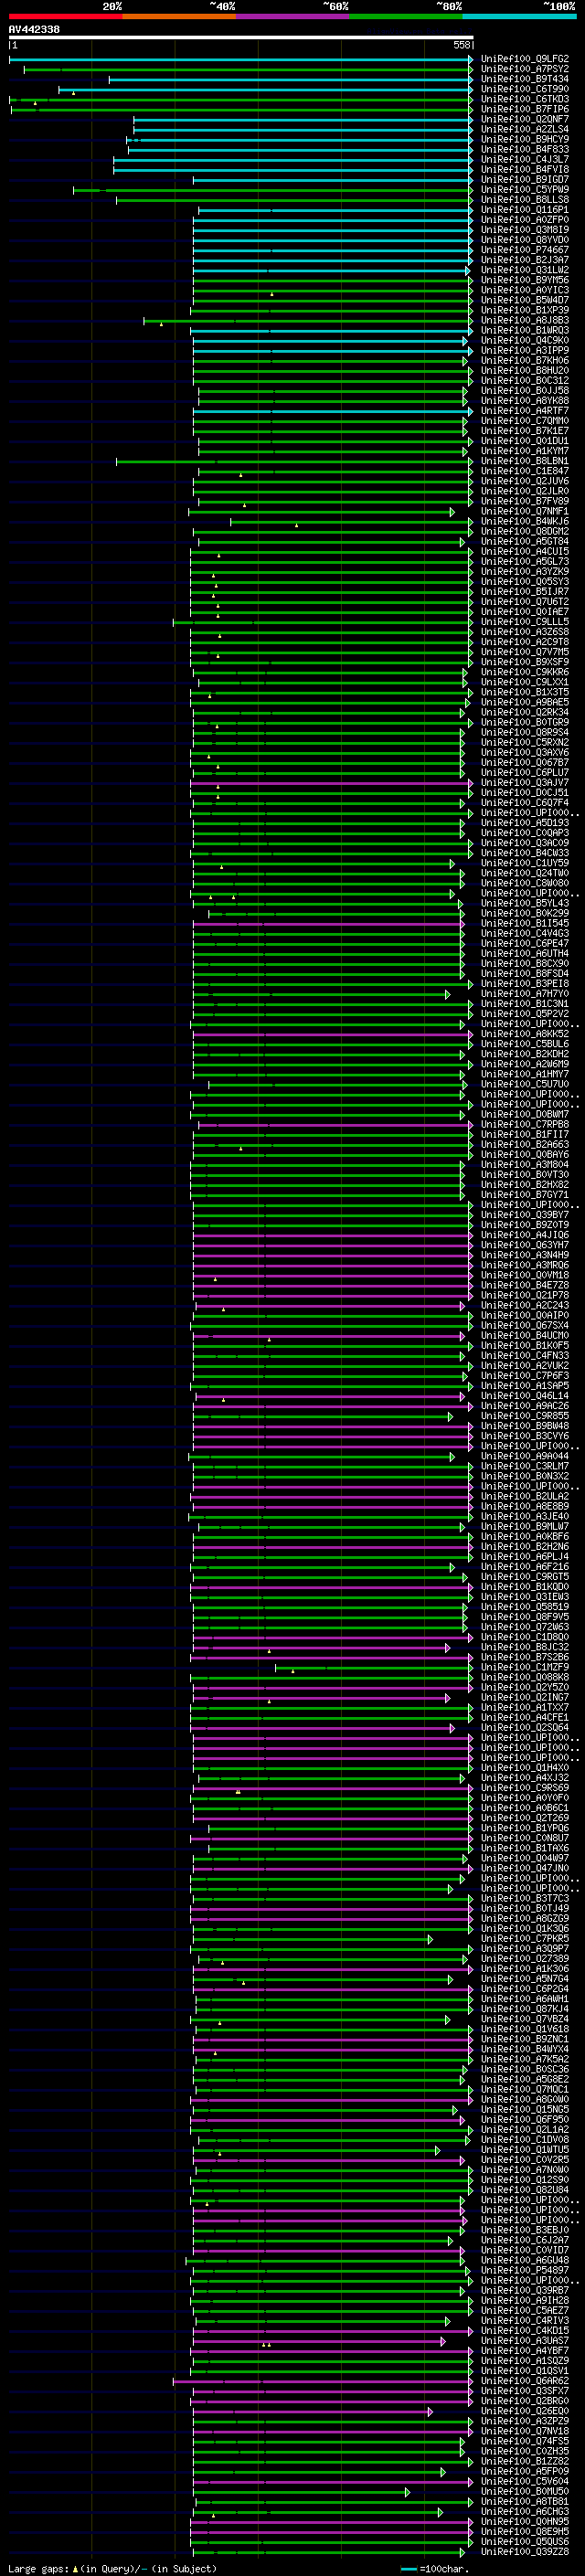This screenshot has height=2576, width=585.
Task: Select hit label UniRef100_B8HU20
Action: click(525, 370)
